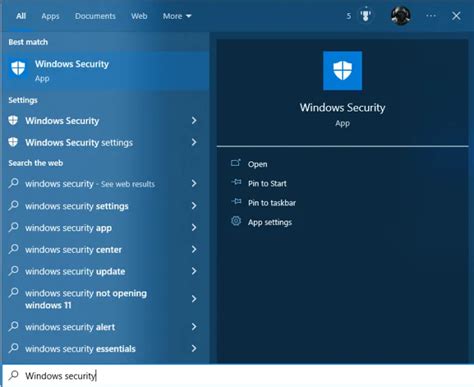This screenshot has width=474, height=387.
Task: Choose Pin to Start
Action: point(267,183)
